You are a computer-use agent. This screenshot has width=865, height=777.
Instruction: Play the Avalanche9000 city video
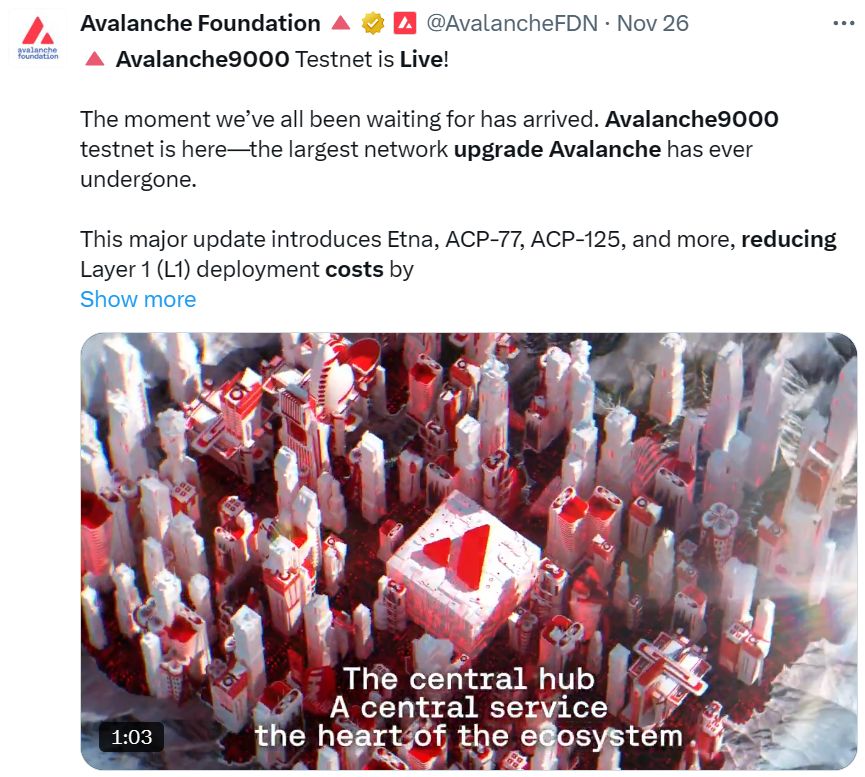click(x=469, y=551)
